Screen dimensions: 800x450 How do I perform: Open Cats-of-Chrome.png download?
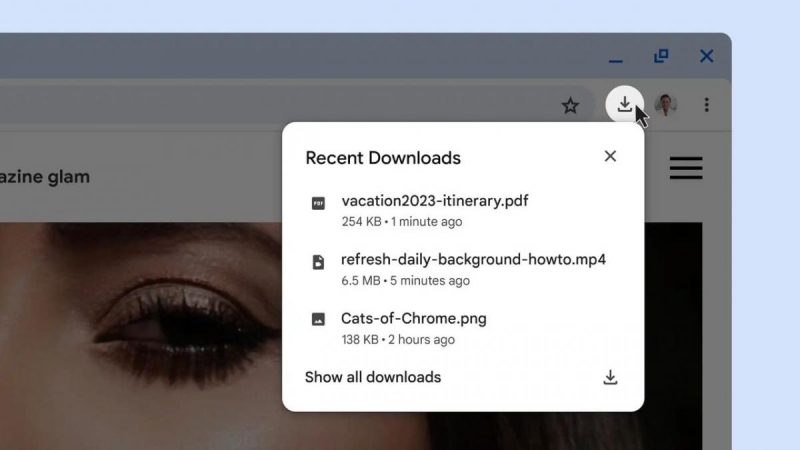pyautogui.click(x=414, y=319)
